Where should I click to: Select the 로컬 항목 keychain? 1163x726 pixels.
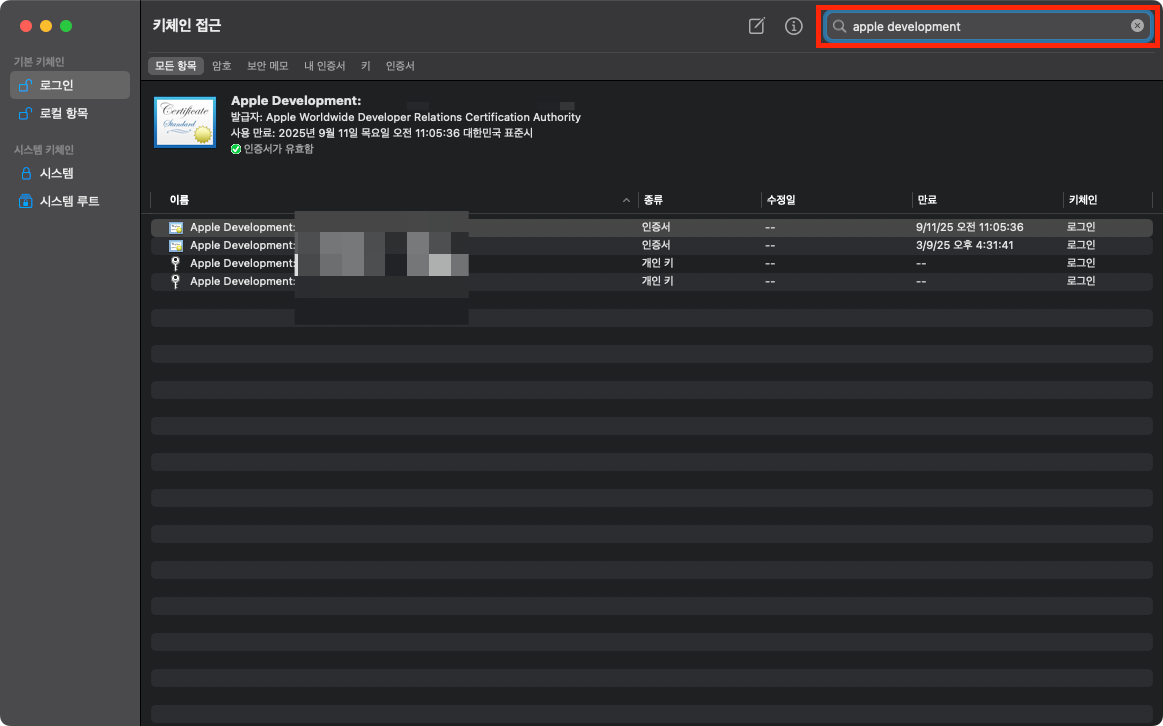pyautogui.click(x=70, y=113)
